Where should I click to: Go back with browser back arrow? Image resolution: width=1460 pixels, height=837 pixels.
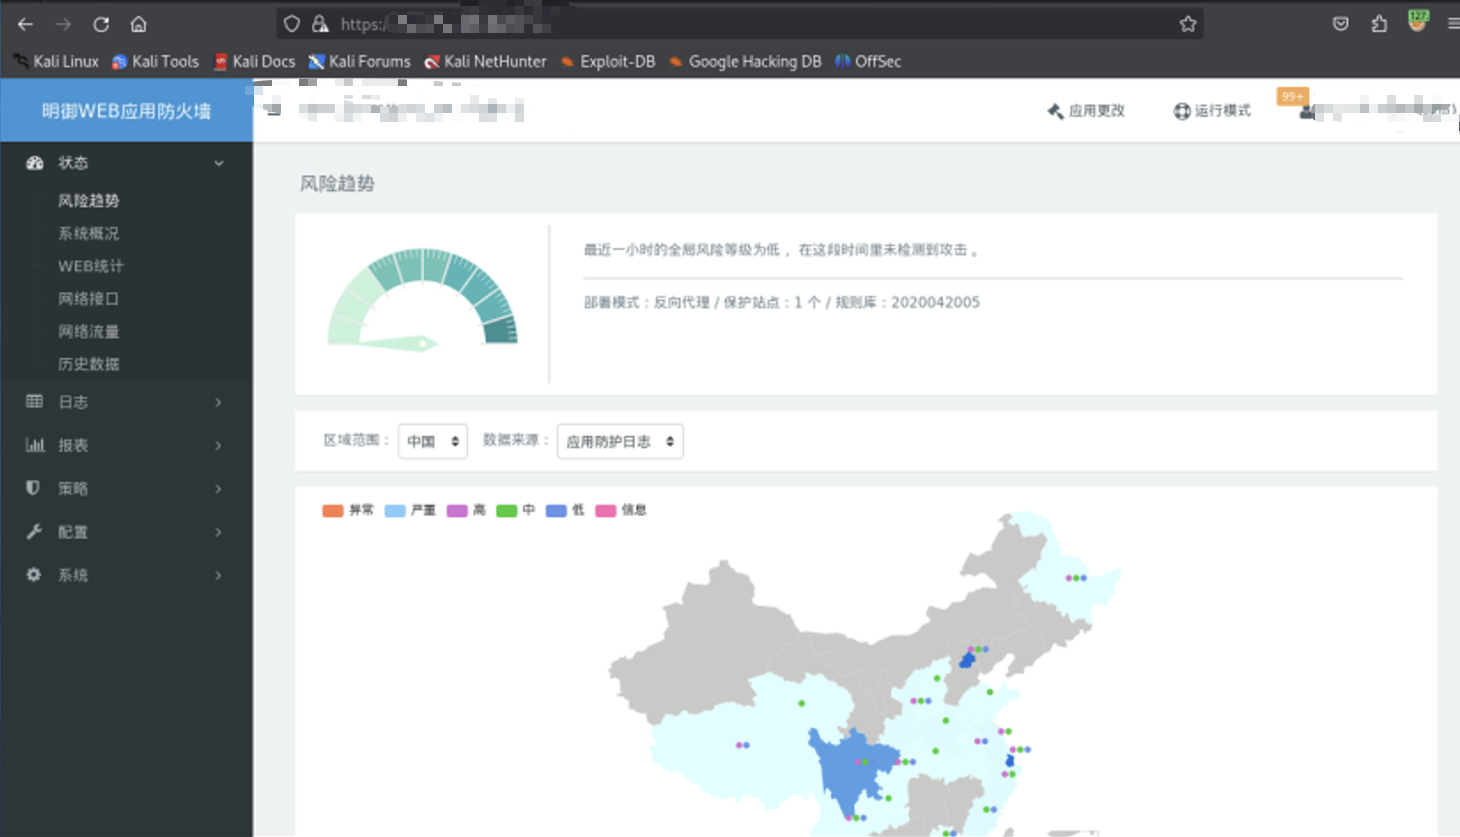click(x=25, y=24)
